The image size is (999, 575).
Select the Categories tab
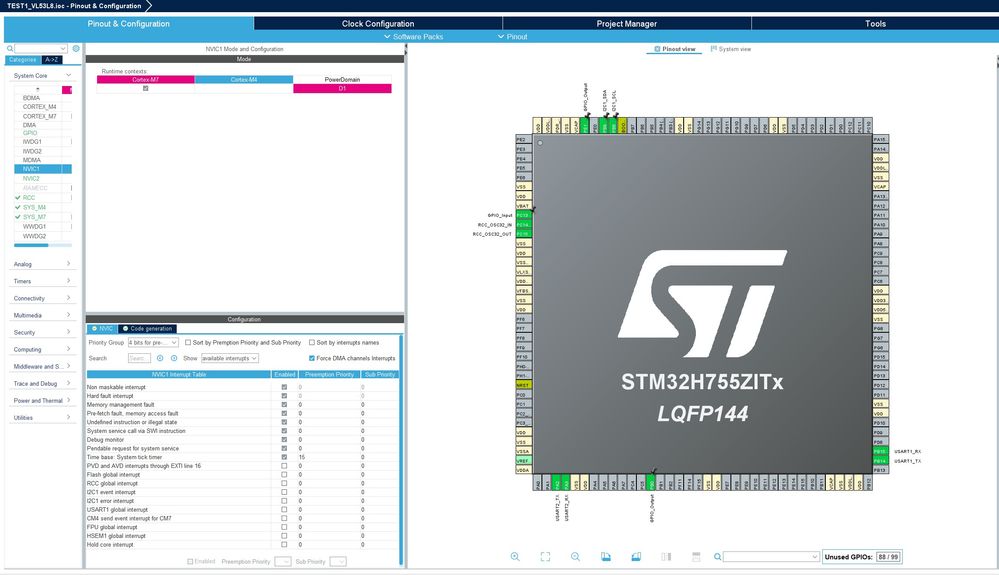pyautogui.click(x=24, y=60)
